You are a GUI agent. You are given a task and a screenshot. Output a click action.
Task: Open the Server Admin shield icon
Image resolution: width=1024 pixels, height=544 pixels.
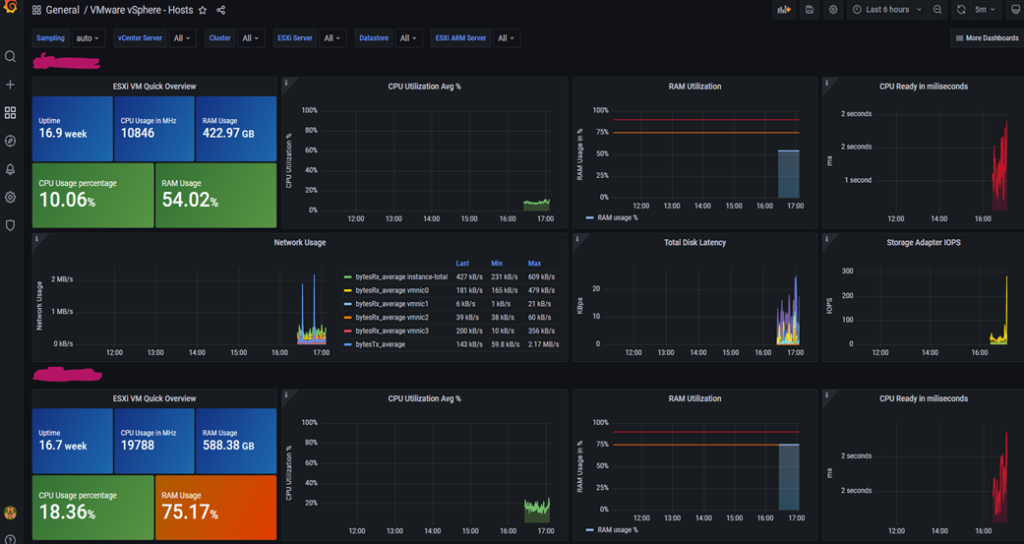click(10, 225)
